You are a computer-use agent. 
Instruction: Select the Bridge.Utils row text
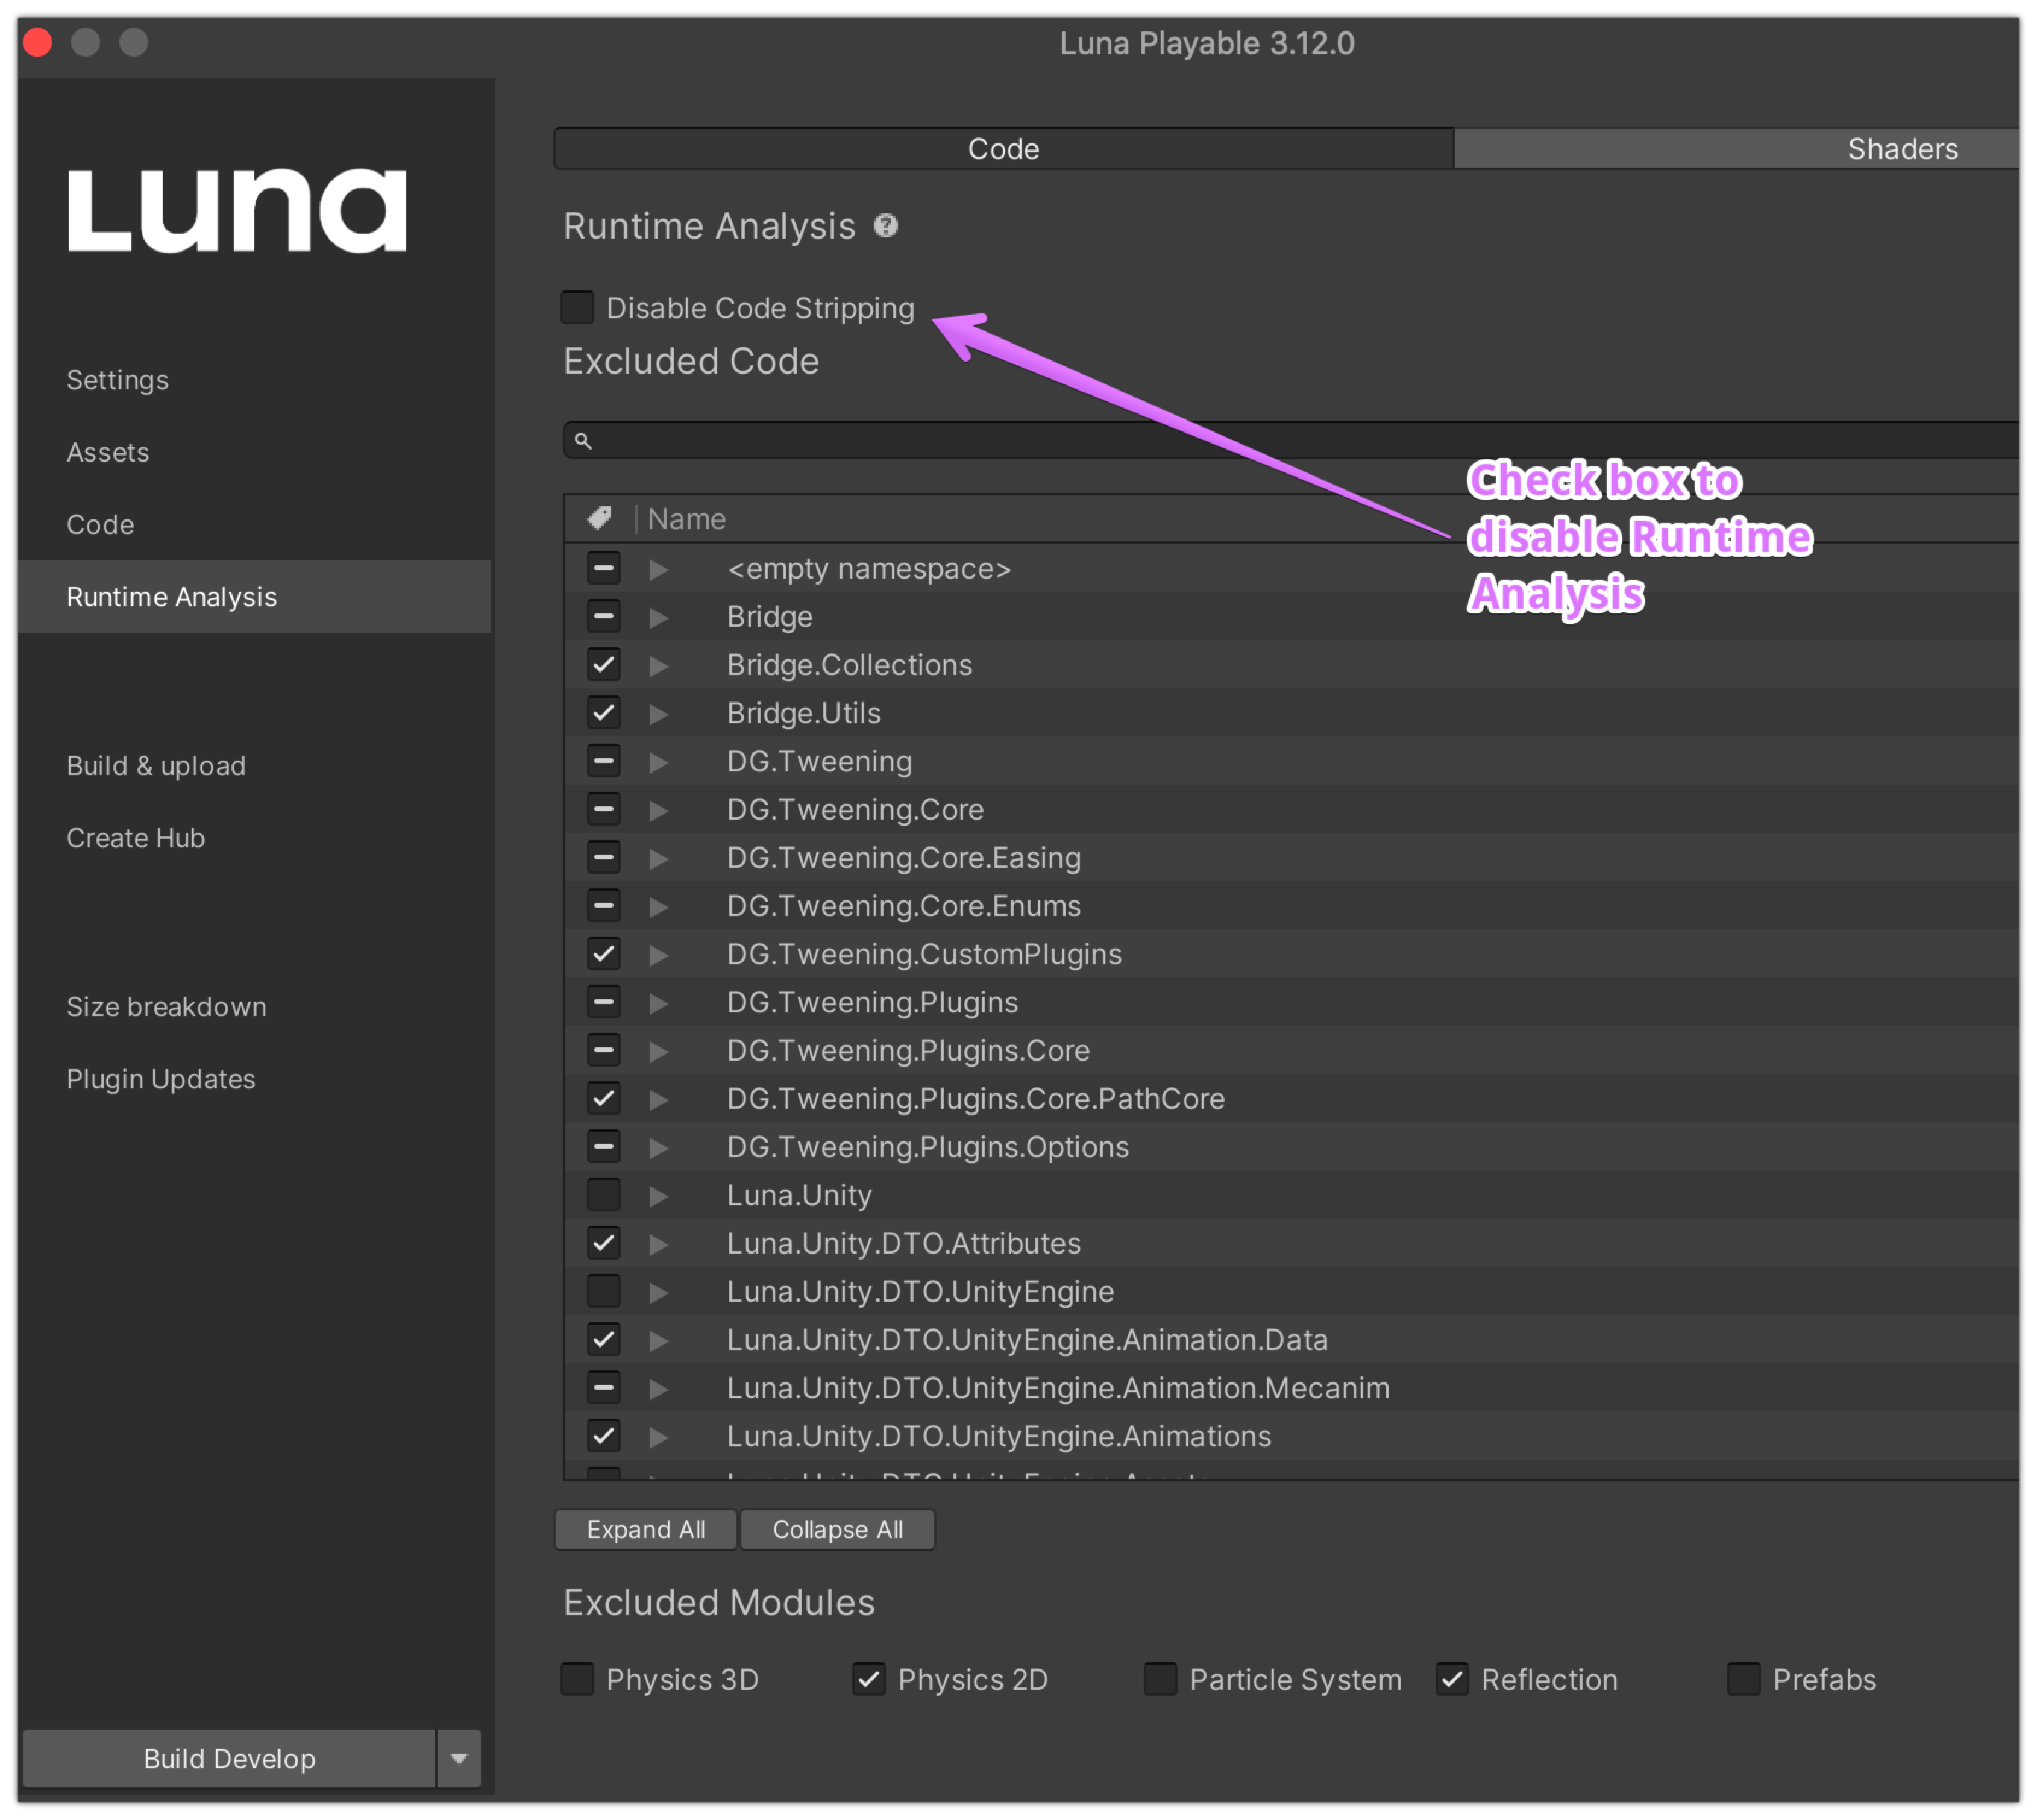pos(803,713)
